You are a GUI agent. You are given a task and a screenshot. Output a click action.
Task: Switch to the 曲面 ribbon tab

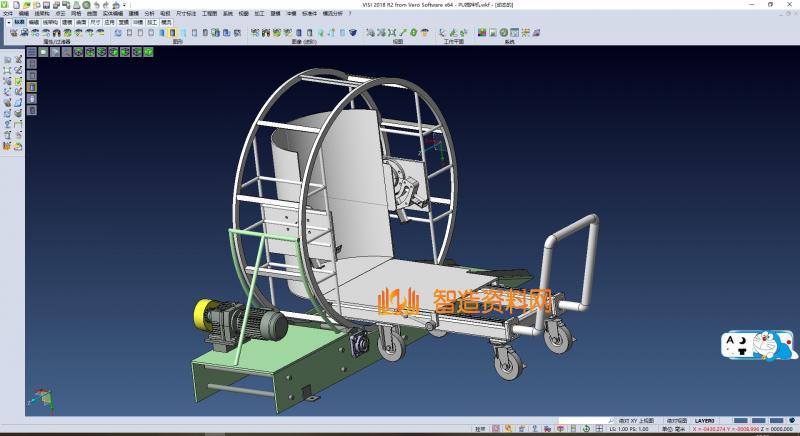(x=81, y=21)
